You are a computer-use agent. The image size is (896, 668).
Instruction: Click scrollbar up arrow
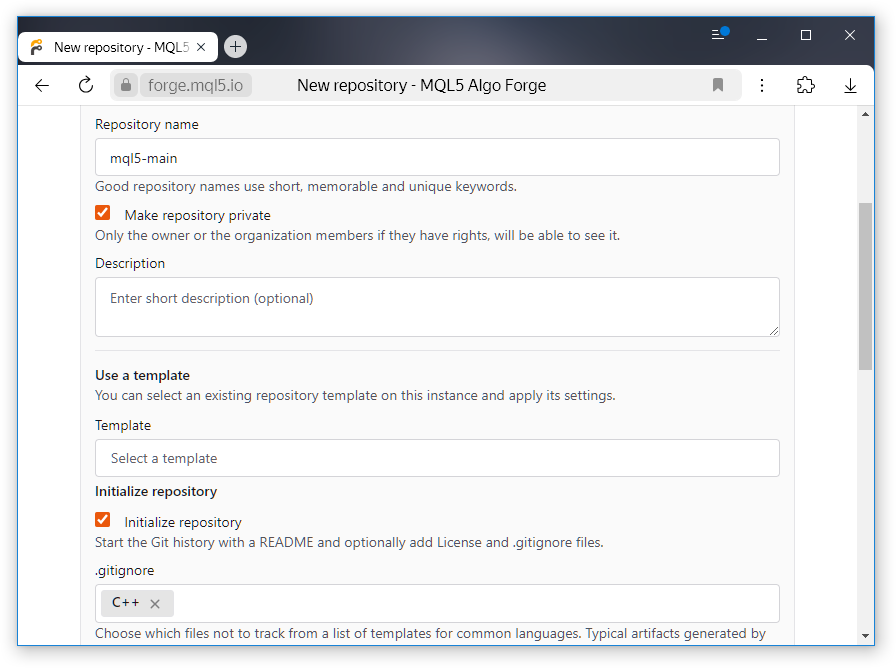(865, 114)
